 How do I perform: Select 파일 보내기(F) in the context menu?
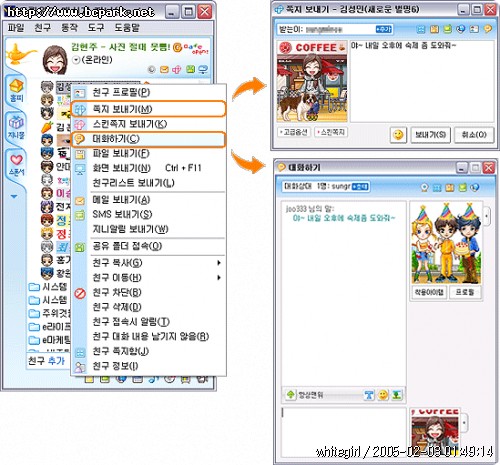click(148, 153)
